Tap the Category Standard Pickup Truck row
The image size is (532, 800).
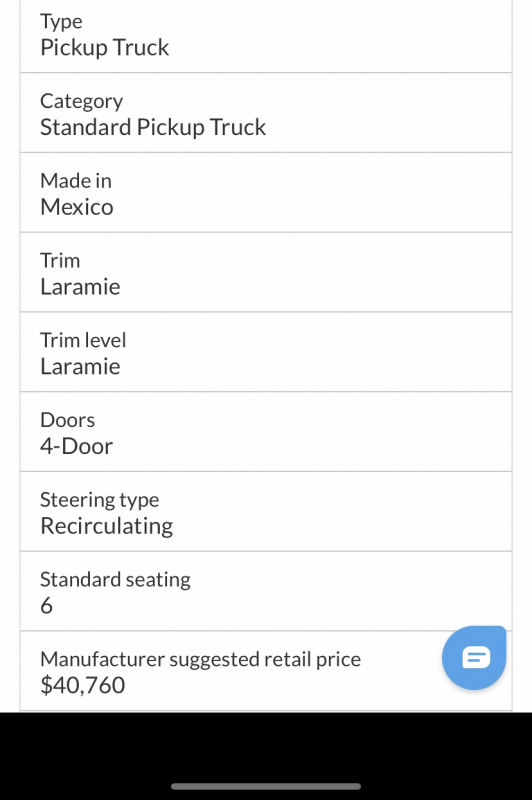(266, 113)
